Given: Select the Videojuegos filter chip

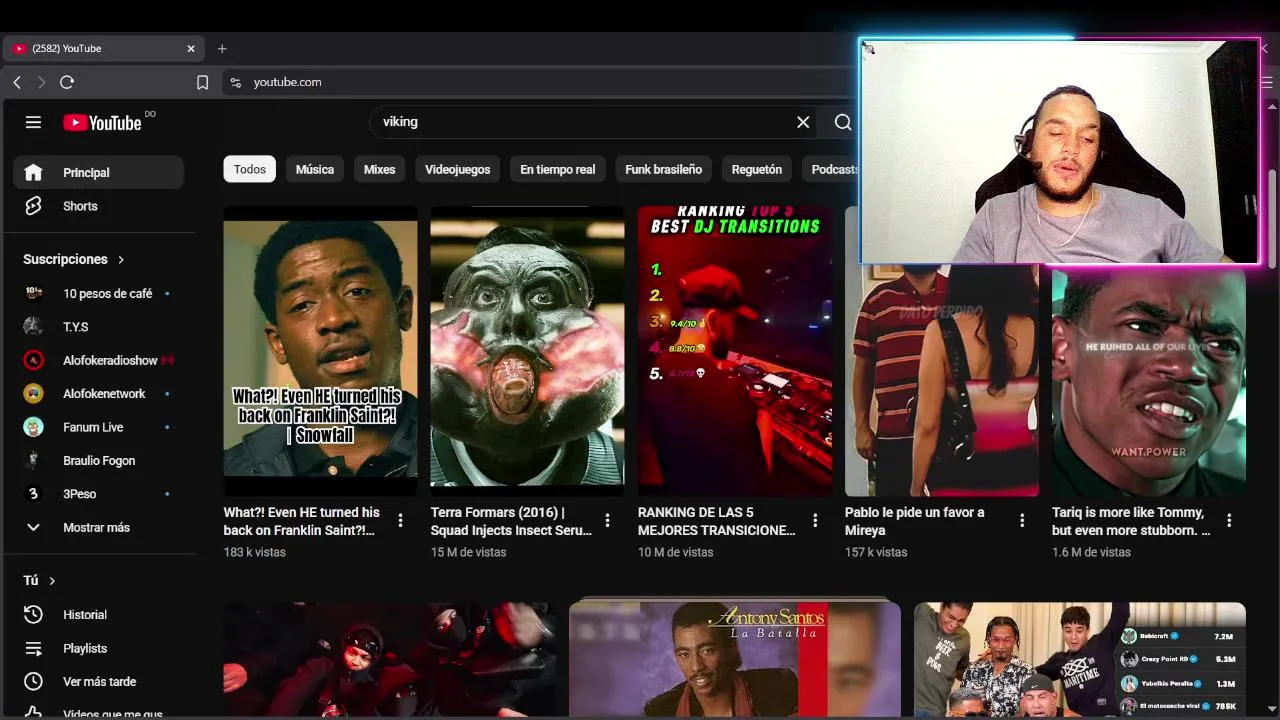Looking at the screenshot, I should click(x=457, y=169).
